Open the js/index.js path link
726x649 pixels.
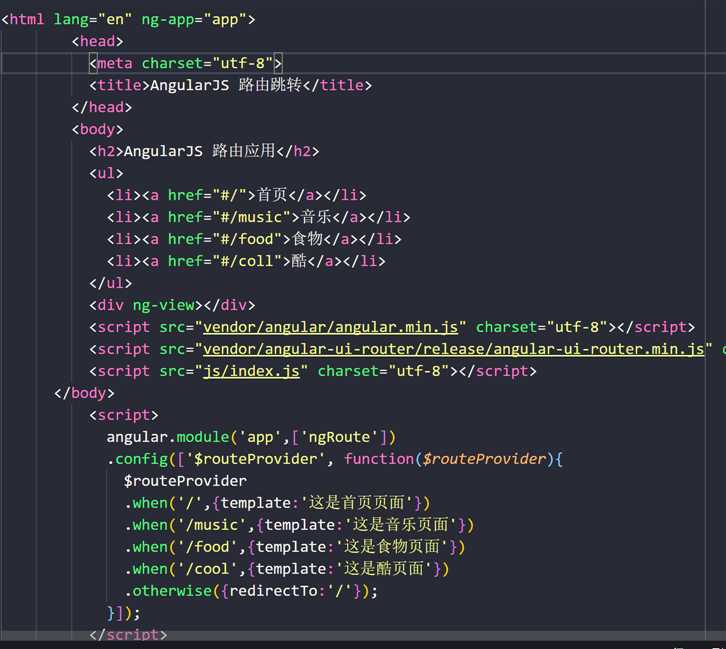(x=251, y=372)
